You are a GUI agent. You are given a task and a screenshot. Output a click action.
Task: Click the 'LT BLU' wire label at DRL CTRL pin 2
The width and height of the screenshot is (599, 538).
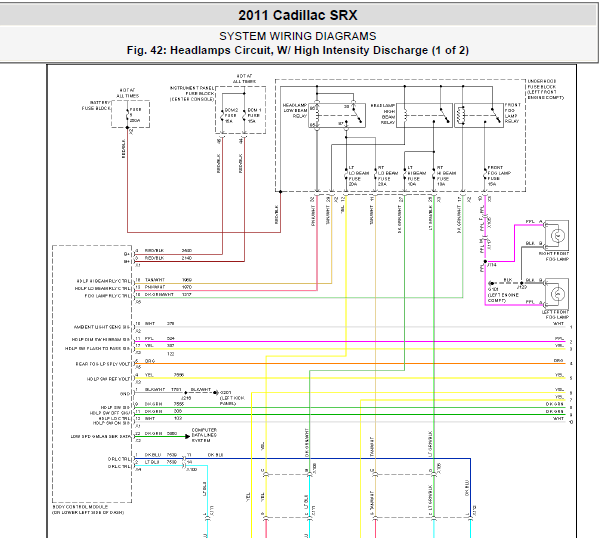click(x=152, y=462)
